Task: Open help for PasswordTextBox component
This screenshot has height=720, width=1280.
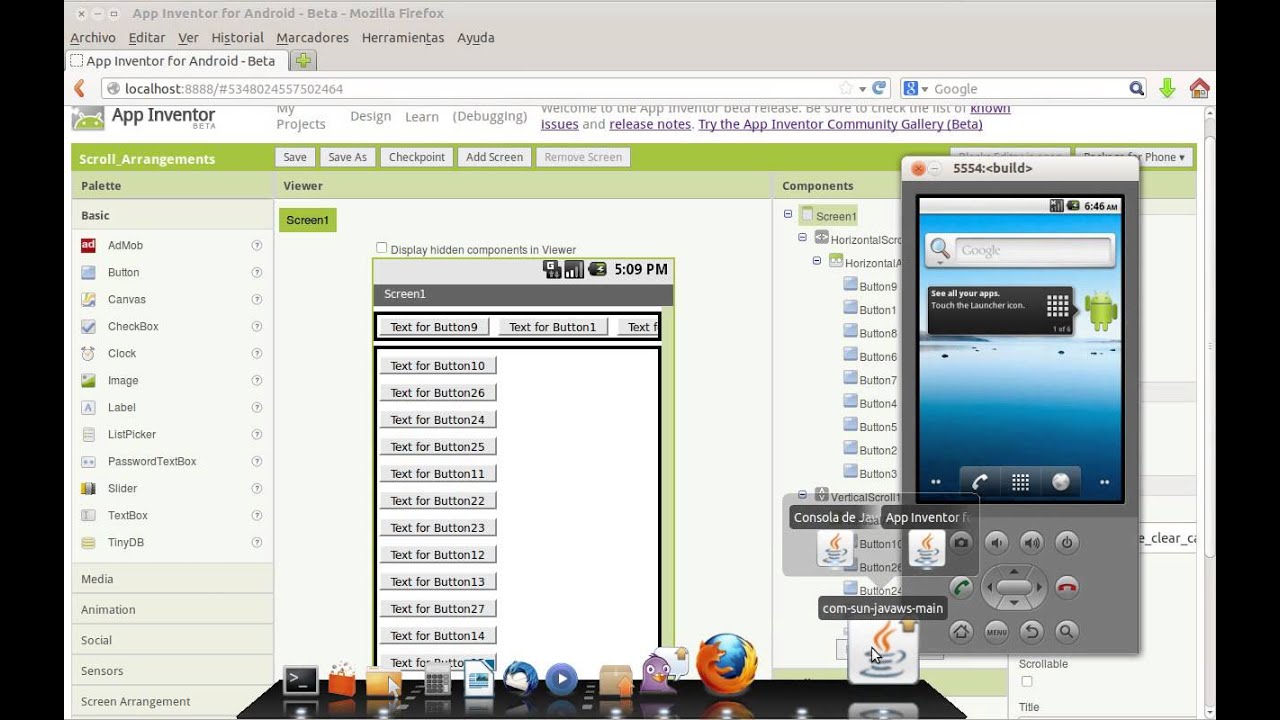Action: tap(257, 461)
